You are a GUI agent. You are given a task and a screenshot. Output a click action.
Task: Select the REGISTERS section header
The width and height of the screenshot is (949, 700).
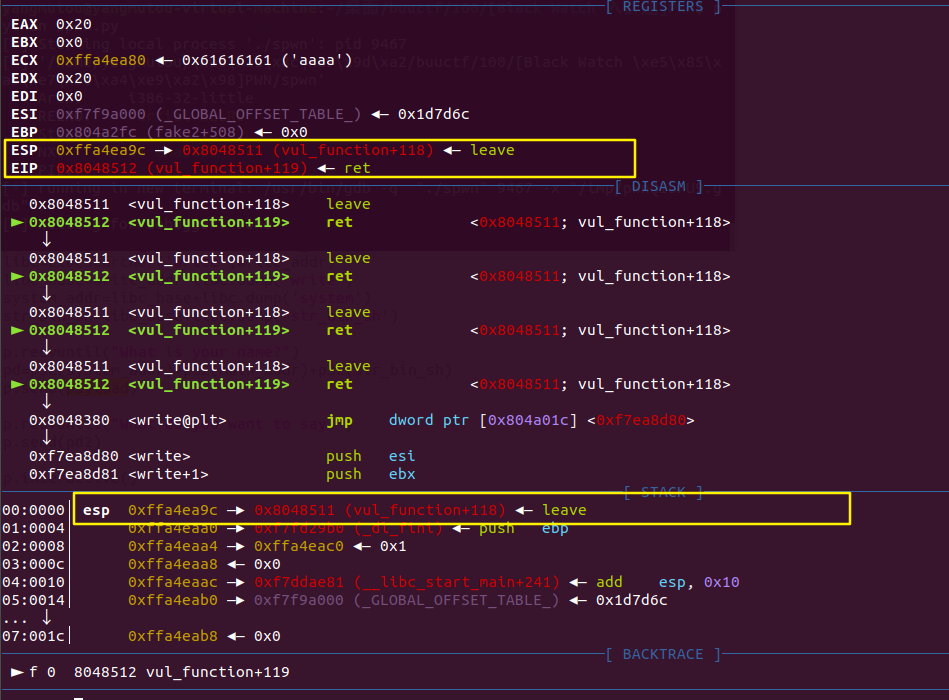click(663, 7)
